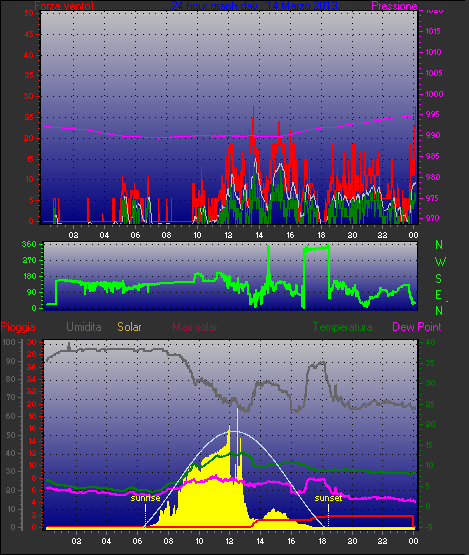Click the 100 humidity axis value

coord(8,342)
